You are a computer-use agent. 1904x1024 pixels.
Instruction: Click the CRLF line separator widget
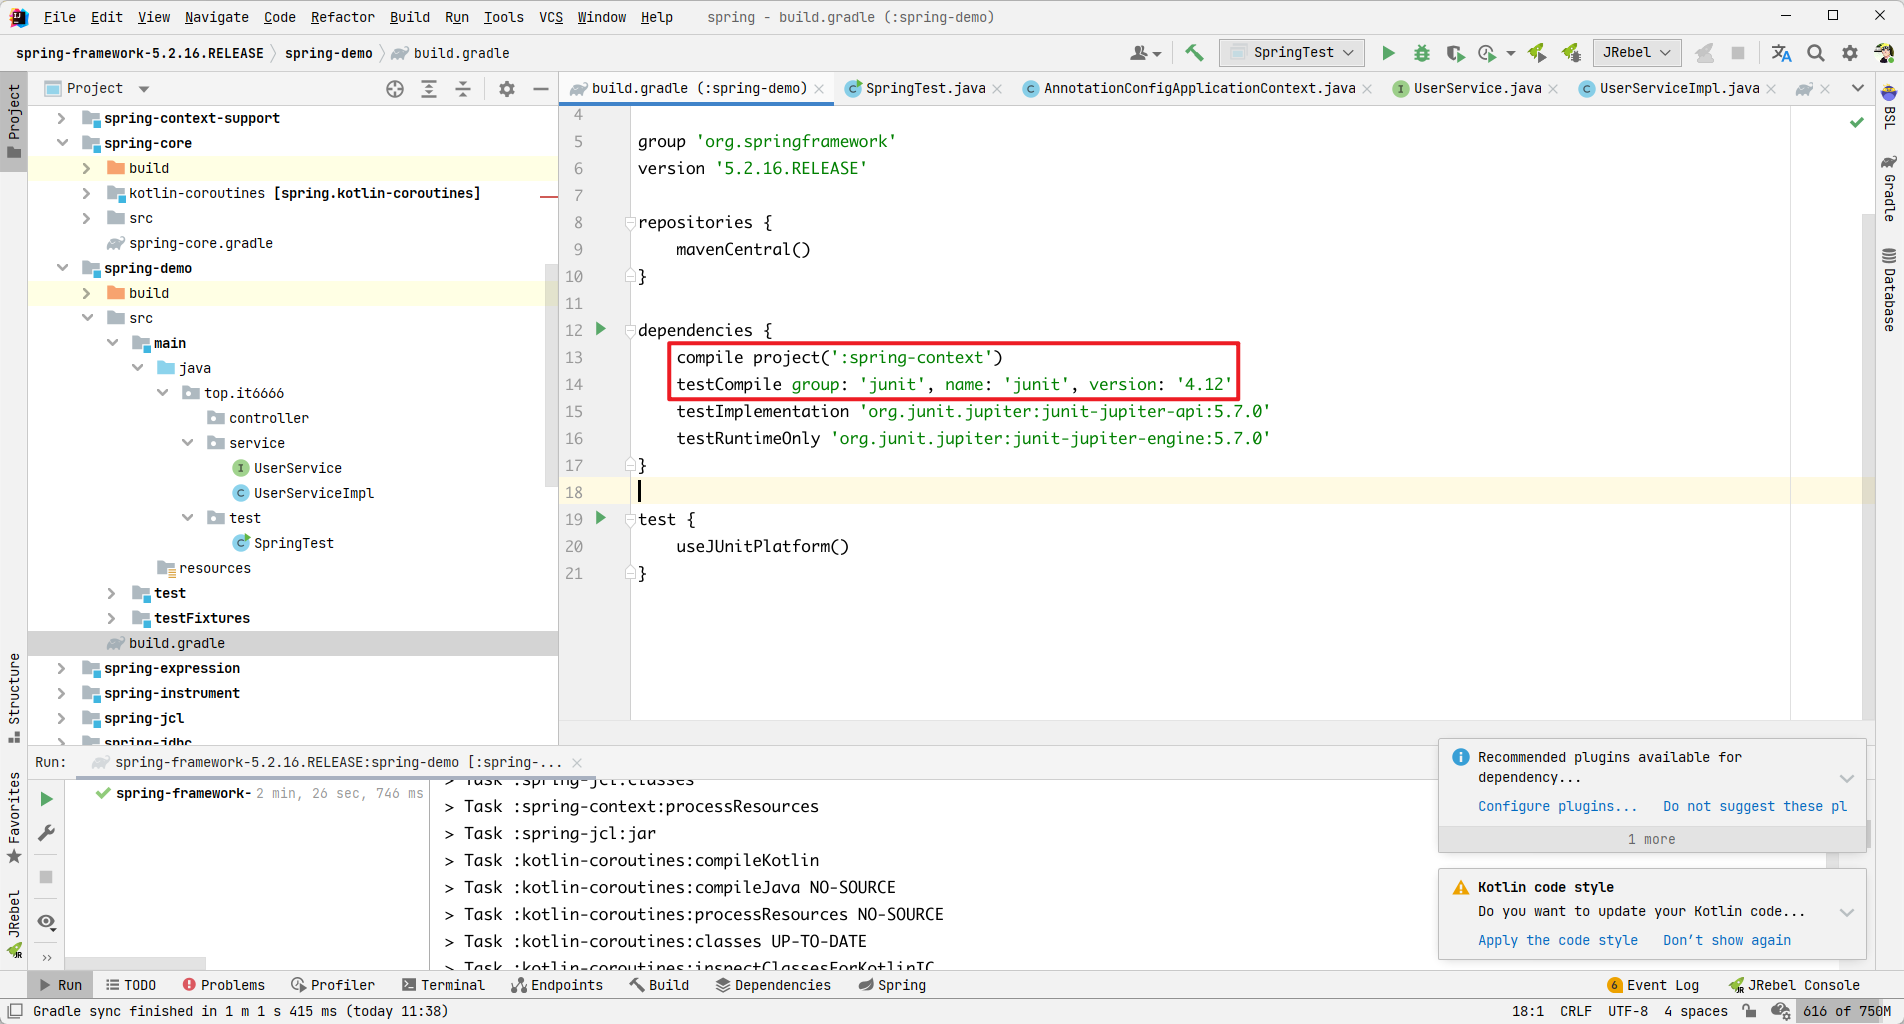point(1575,1011)
